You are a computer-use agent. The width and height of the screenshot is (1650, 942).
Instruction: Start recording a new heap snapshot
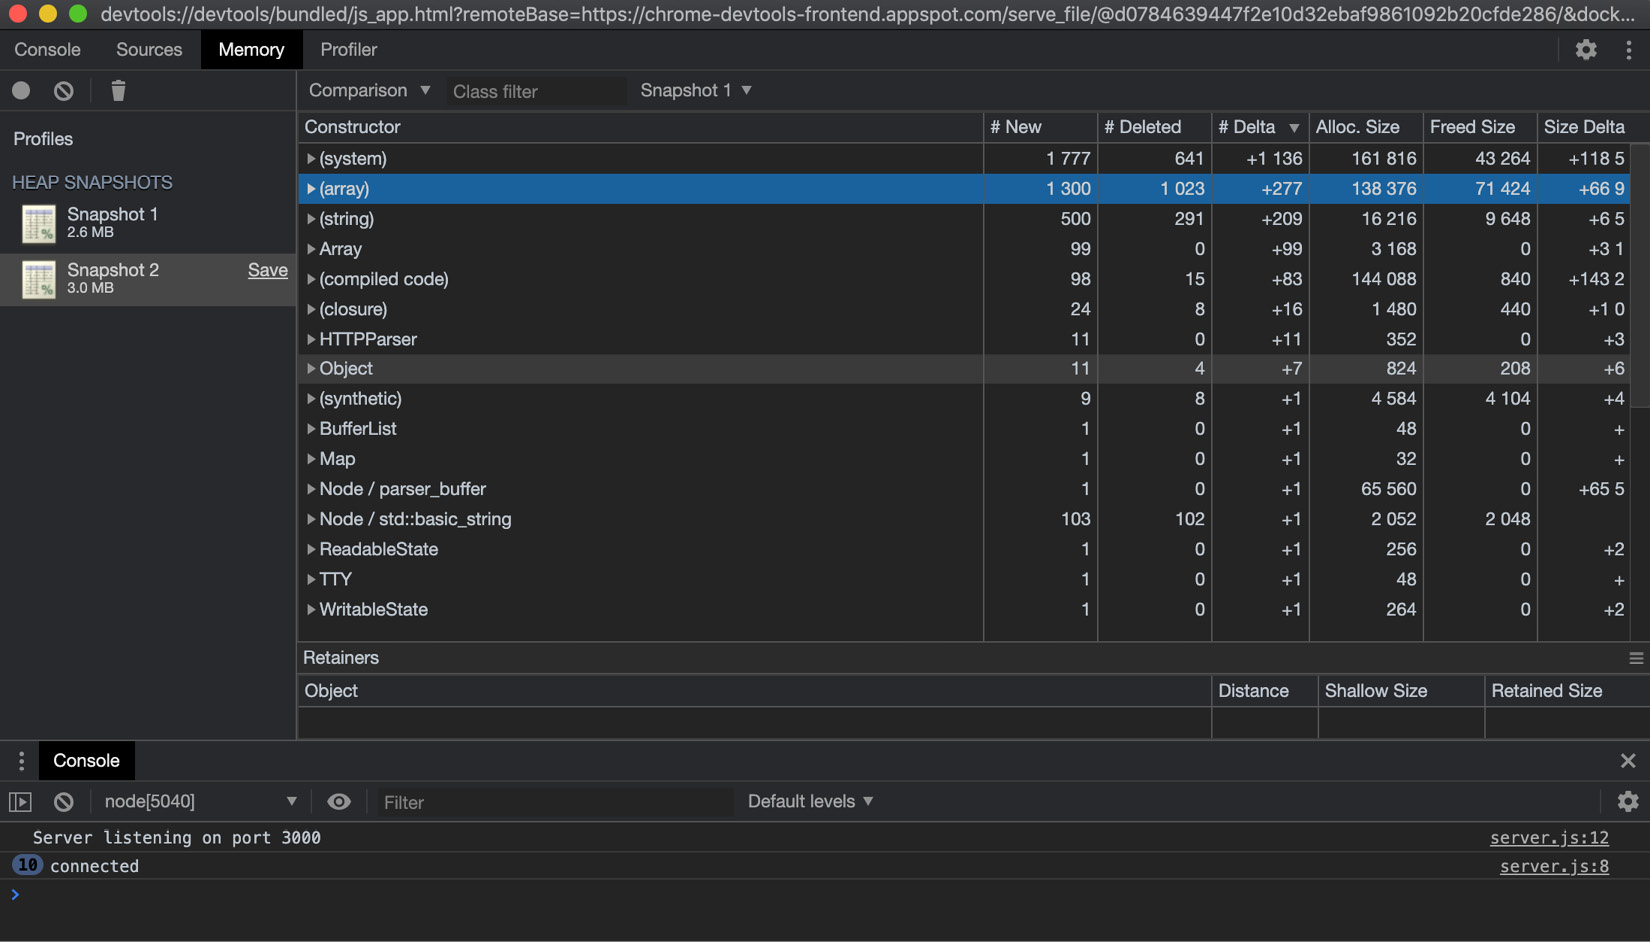click(20, 90)
